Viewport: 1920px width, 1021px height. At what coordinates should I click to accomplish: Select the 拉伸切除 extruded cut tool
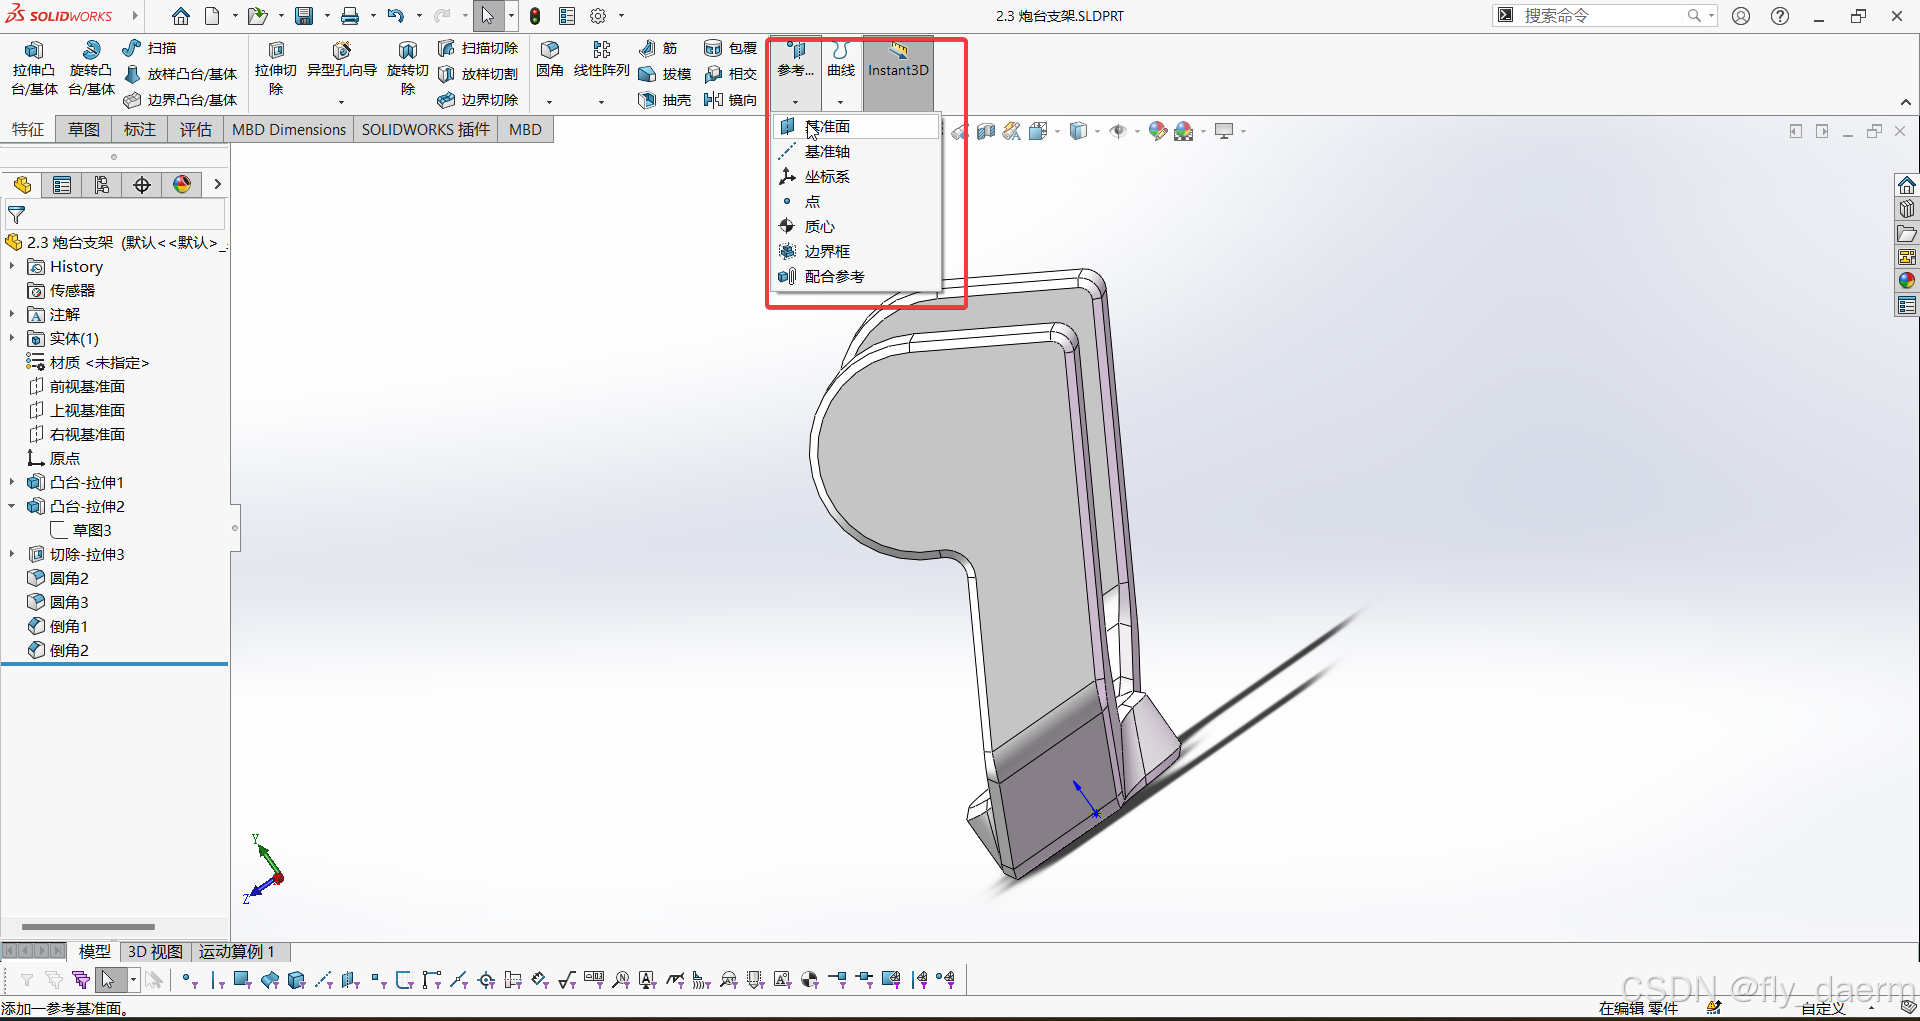click(x=276, y=68)
